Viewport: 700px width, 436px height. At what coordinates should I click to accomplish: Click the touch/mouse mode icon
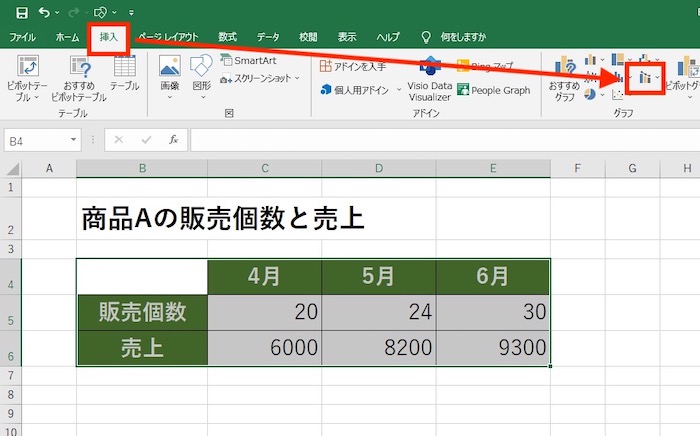pos(100,12)
